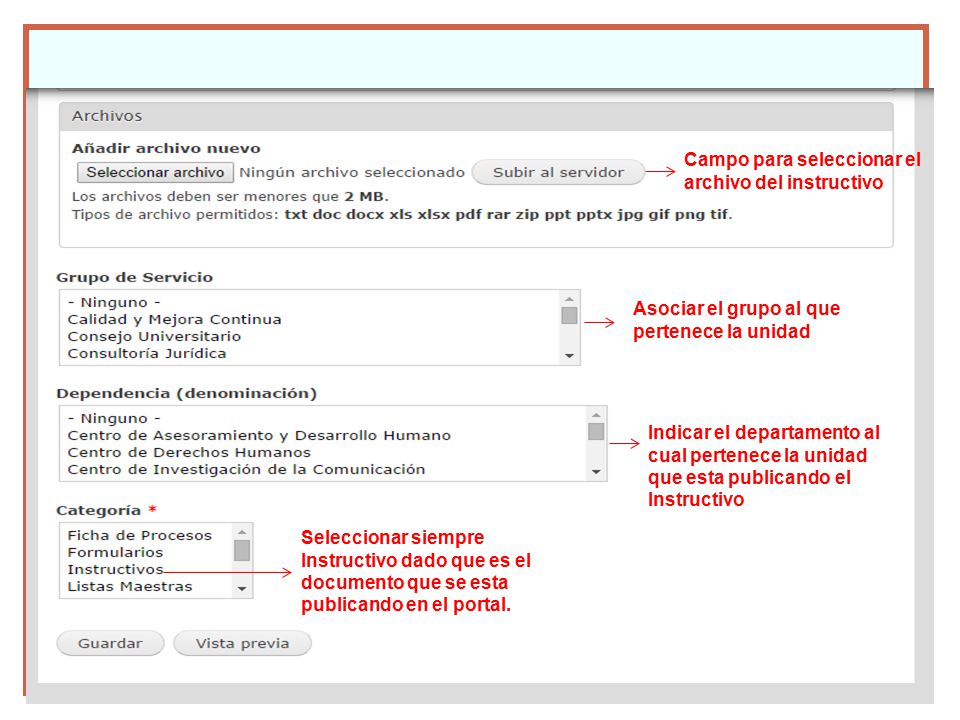This screenshot has width=960, height=720.
Task: Select Consultoría Jurídica option
Action: click(310, 354)
